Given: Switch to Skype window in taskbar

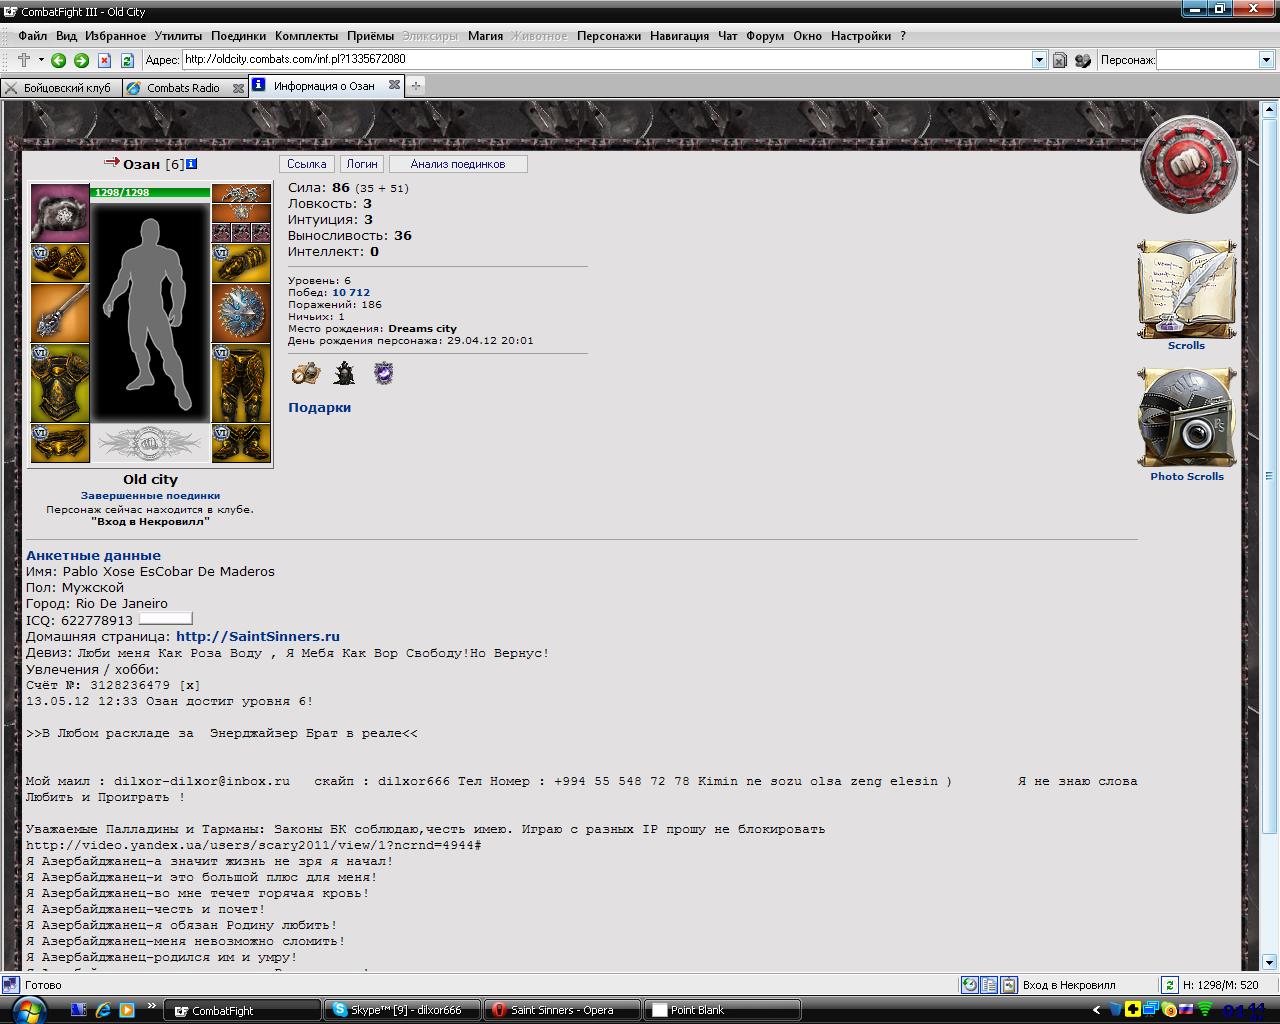Looking at the screenshot, I should tap(401, 1011).
